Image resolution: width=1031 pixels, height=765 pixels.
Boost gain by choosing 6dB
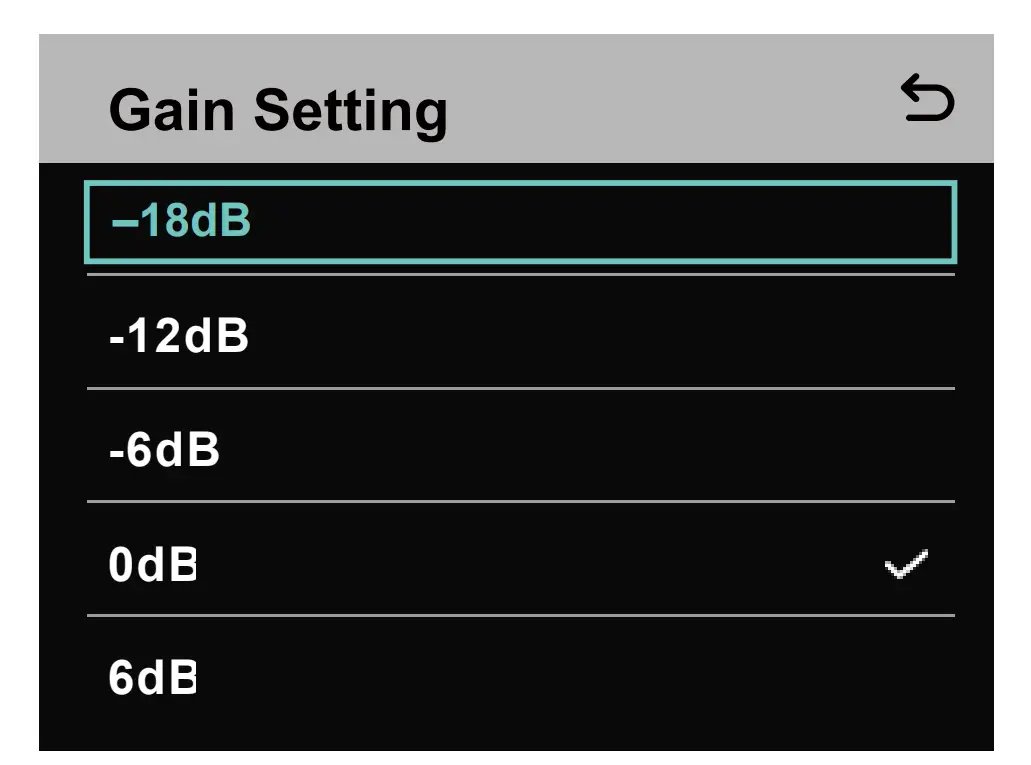coord(520,680)
